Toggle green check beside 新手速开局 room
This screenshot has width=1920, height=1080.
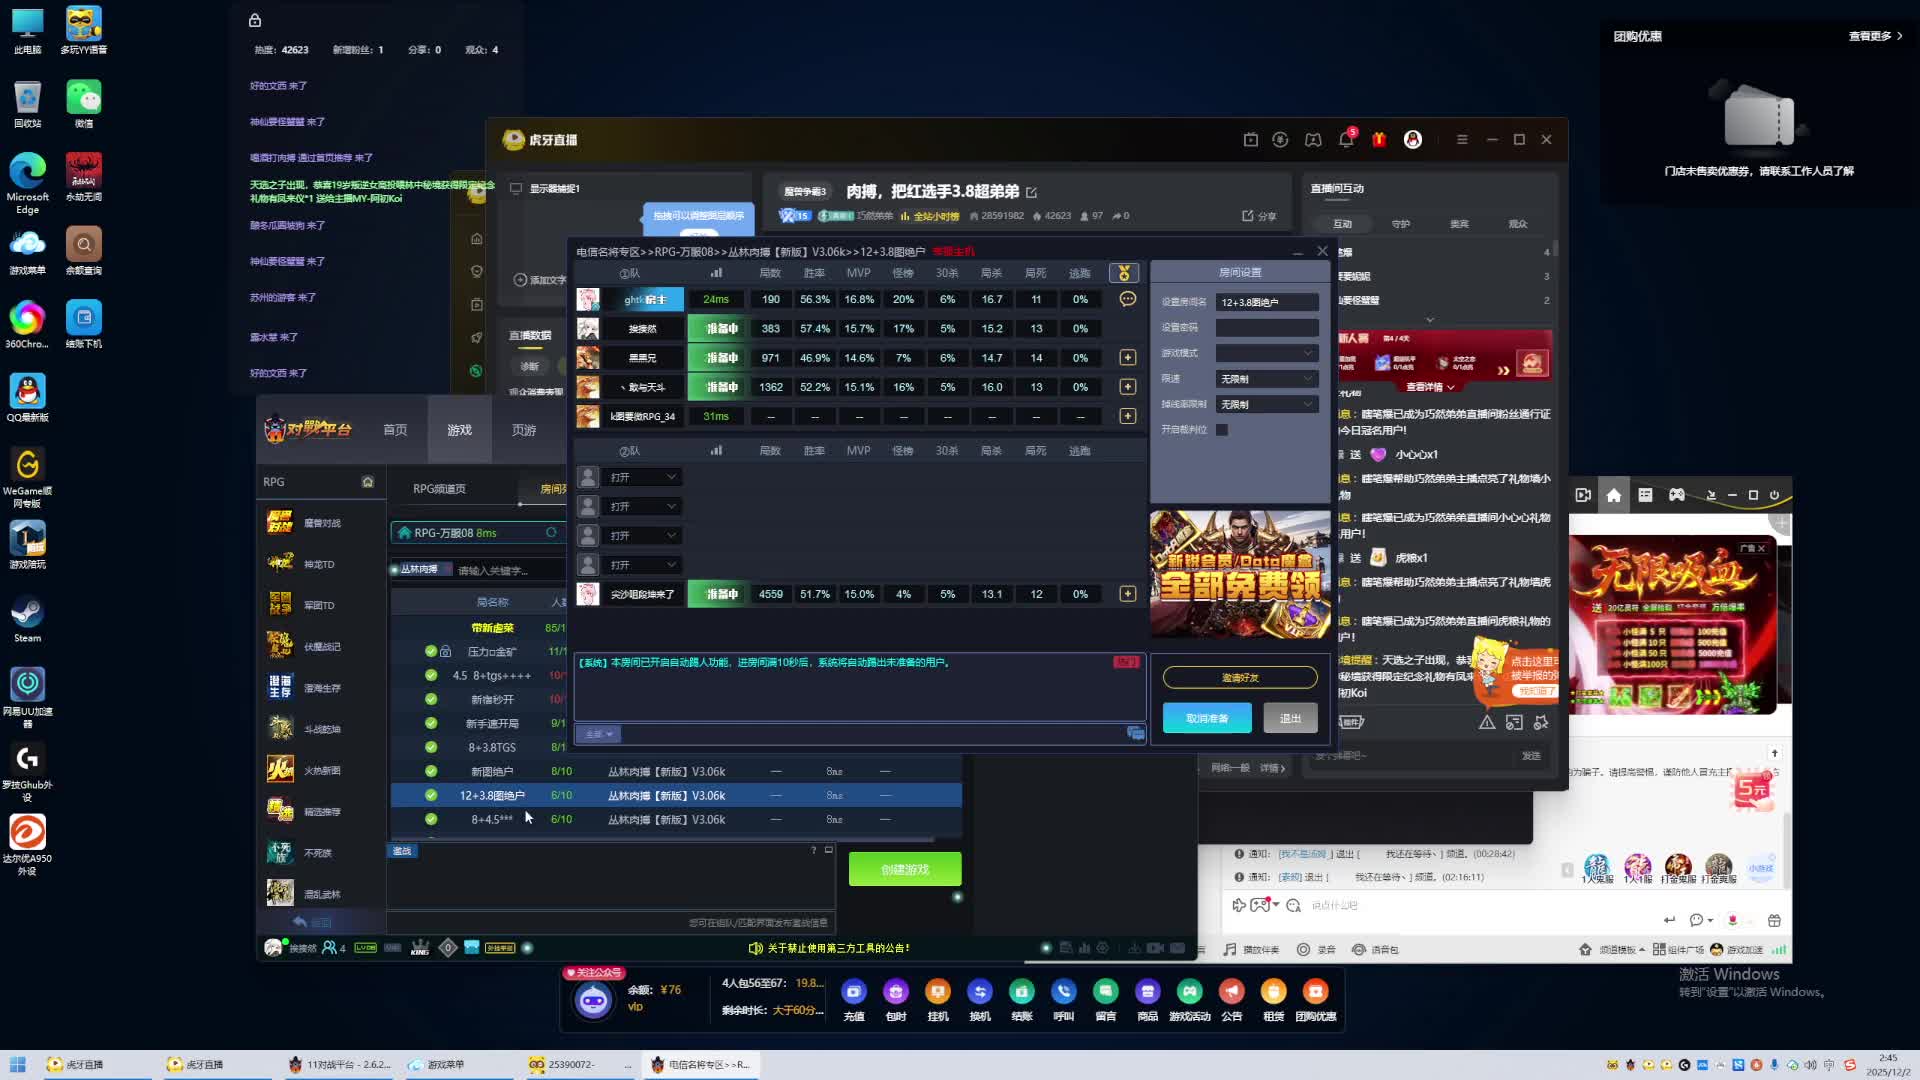[x=431, y=723]
